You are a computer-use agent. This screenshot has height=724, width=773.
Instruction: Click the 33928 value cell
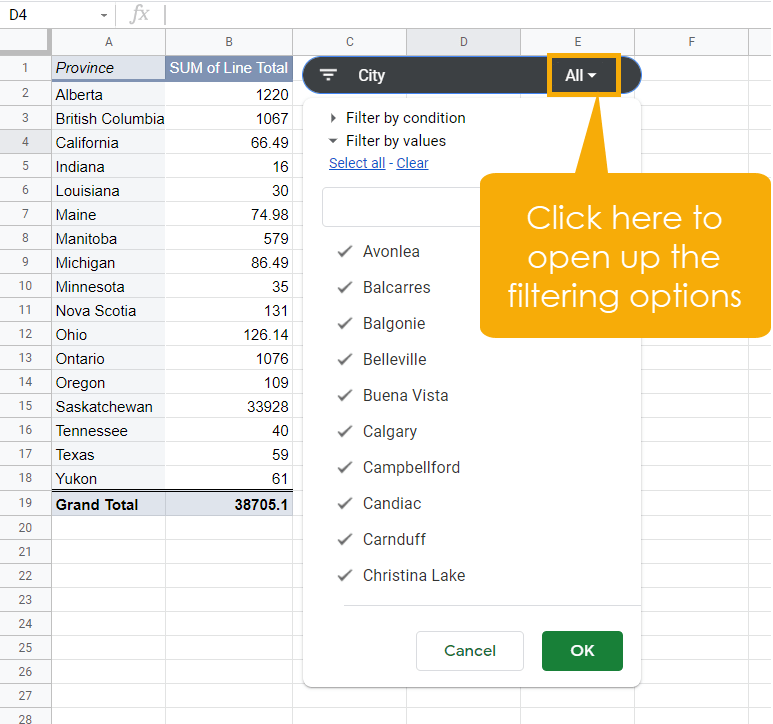coord(229,407)
